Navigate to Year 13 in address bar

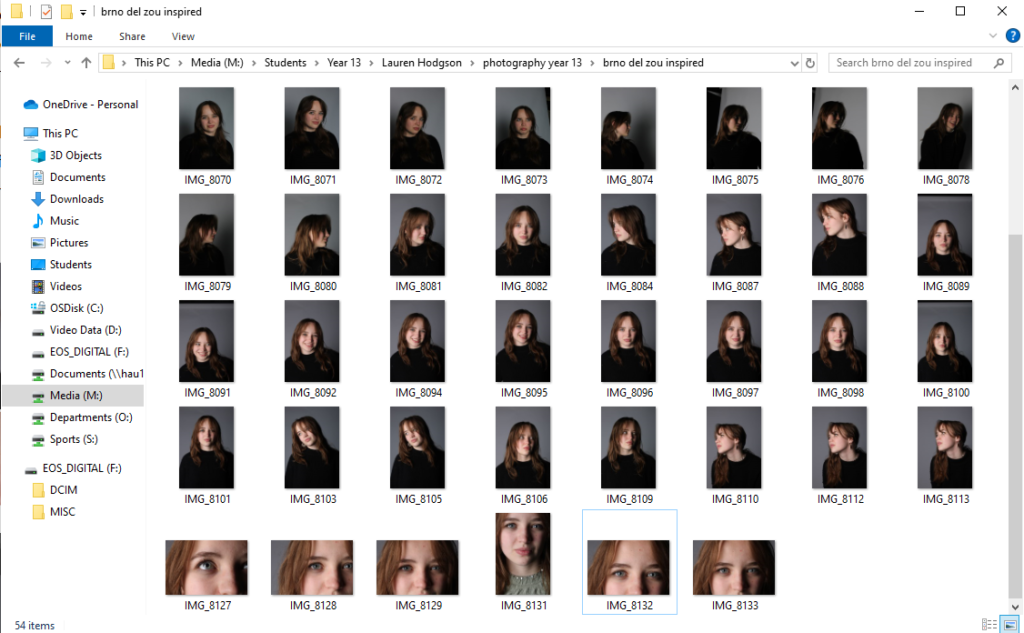344,63
